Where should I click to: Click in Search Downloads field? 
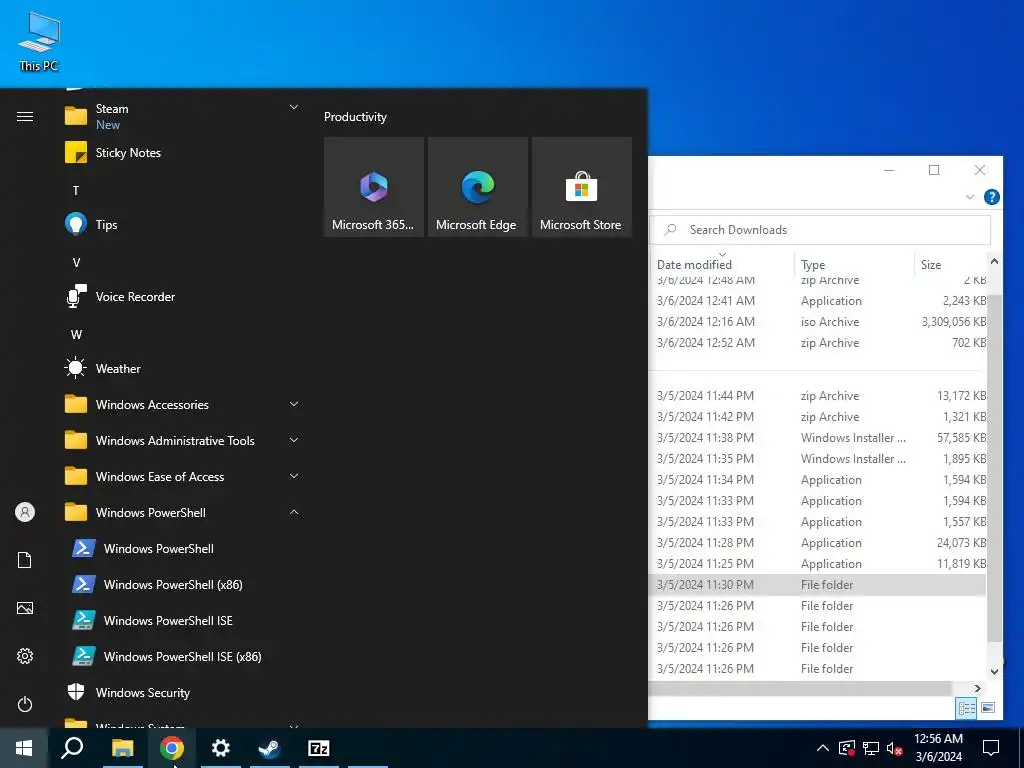(x=821, y=230)
